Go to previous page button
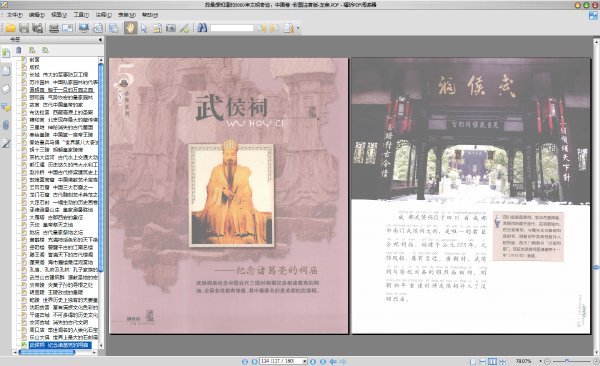 click(254, 361)
